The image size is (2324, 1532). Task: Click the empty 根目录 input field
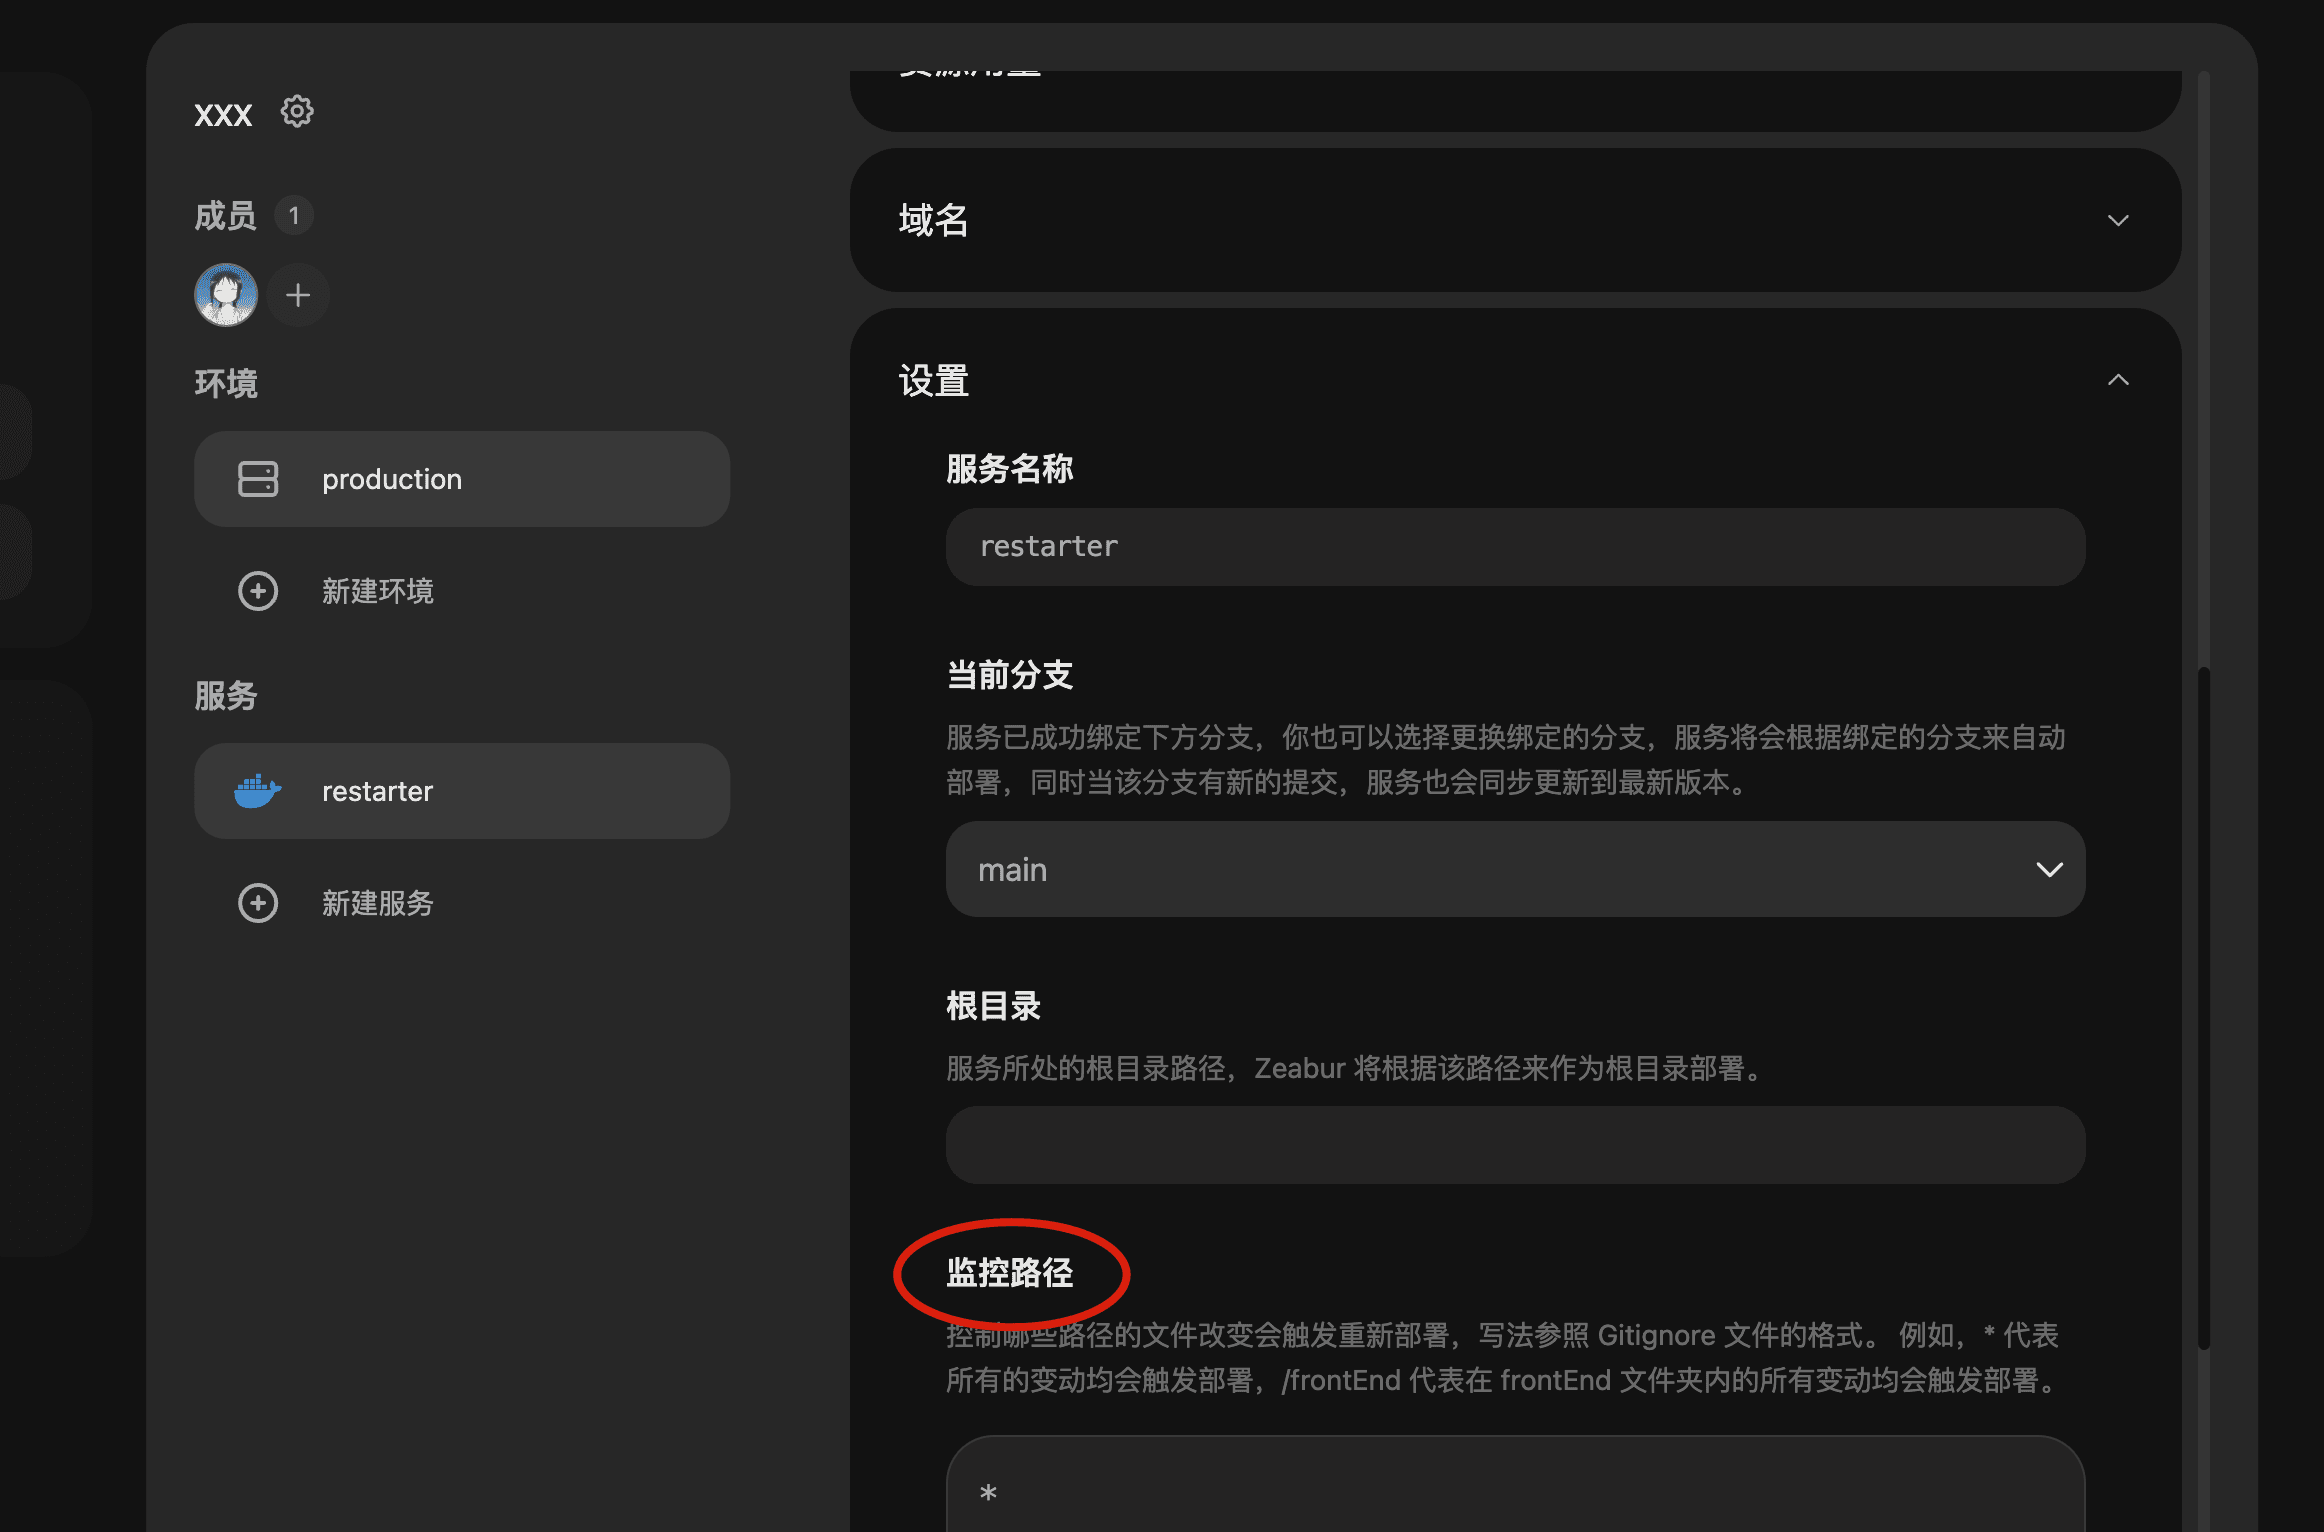point(1515,1145)
